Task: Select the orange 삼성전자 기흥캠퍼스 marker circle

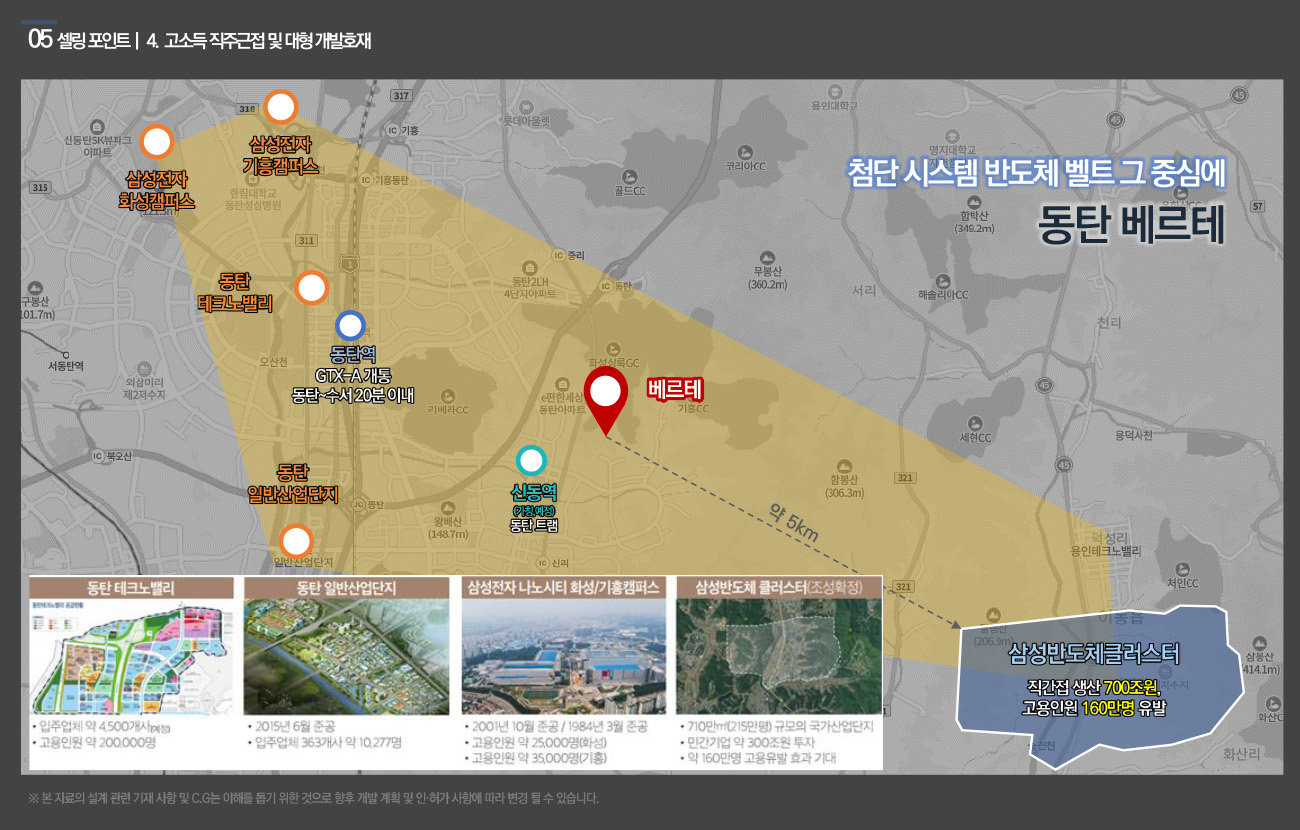Action: [281, 107]
